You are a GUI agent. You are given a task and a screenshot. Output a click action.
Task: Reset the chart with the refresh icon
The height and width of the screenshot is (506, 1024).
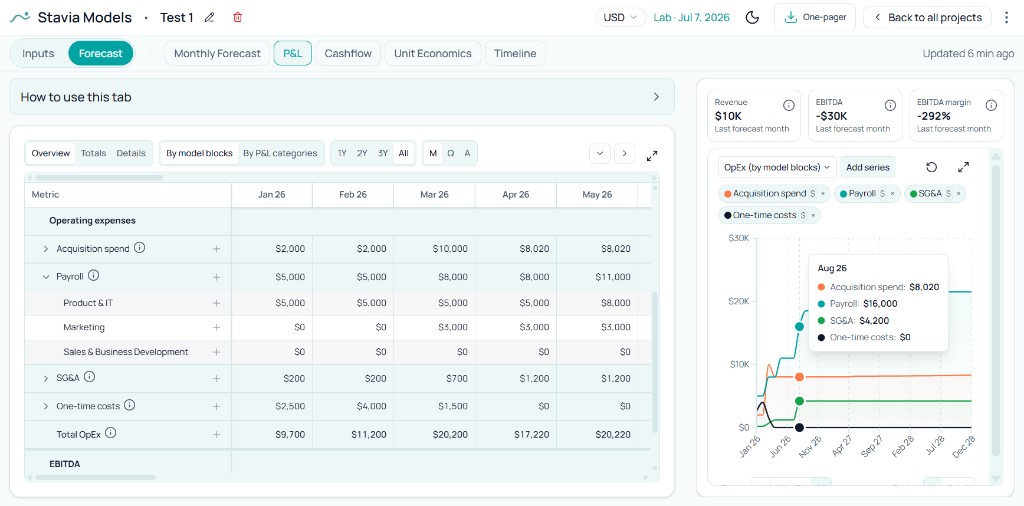[x=932, y=167]
